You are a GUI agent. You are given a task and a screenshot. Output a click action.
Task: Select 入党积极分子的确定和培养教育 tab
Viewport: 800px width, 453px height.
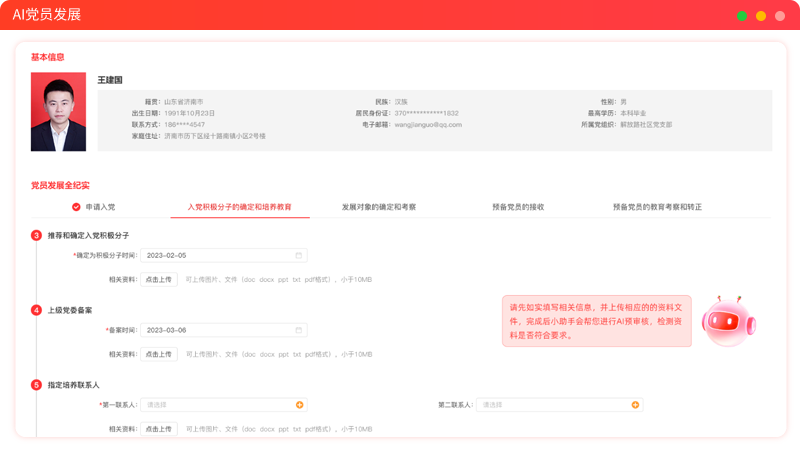(239, 207)
